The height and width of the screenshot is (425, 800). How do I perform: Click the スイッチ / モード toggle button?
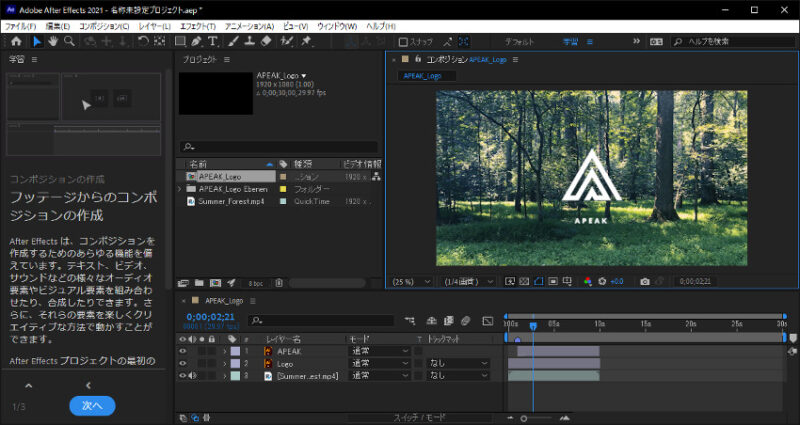pos(419,418)
